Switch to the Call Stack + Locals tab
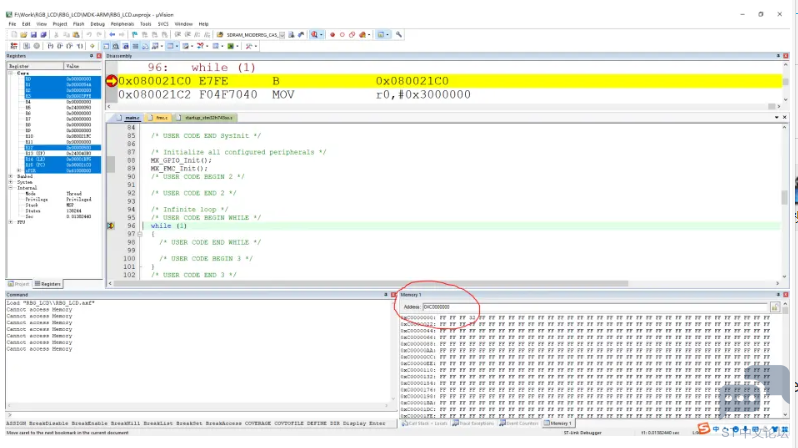Image resolution: width=798 pixels, height=448 pixels. pos(425,423)
